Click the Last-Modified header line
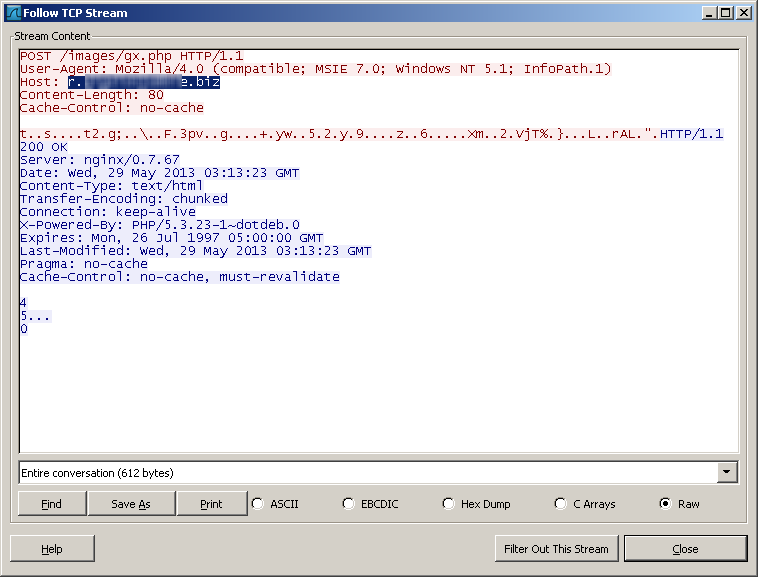 tap(196, 251)
